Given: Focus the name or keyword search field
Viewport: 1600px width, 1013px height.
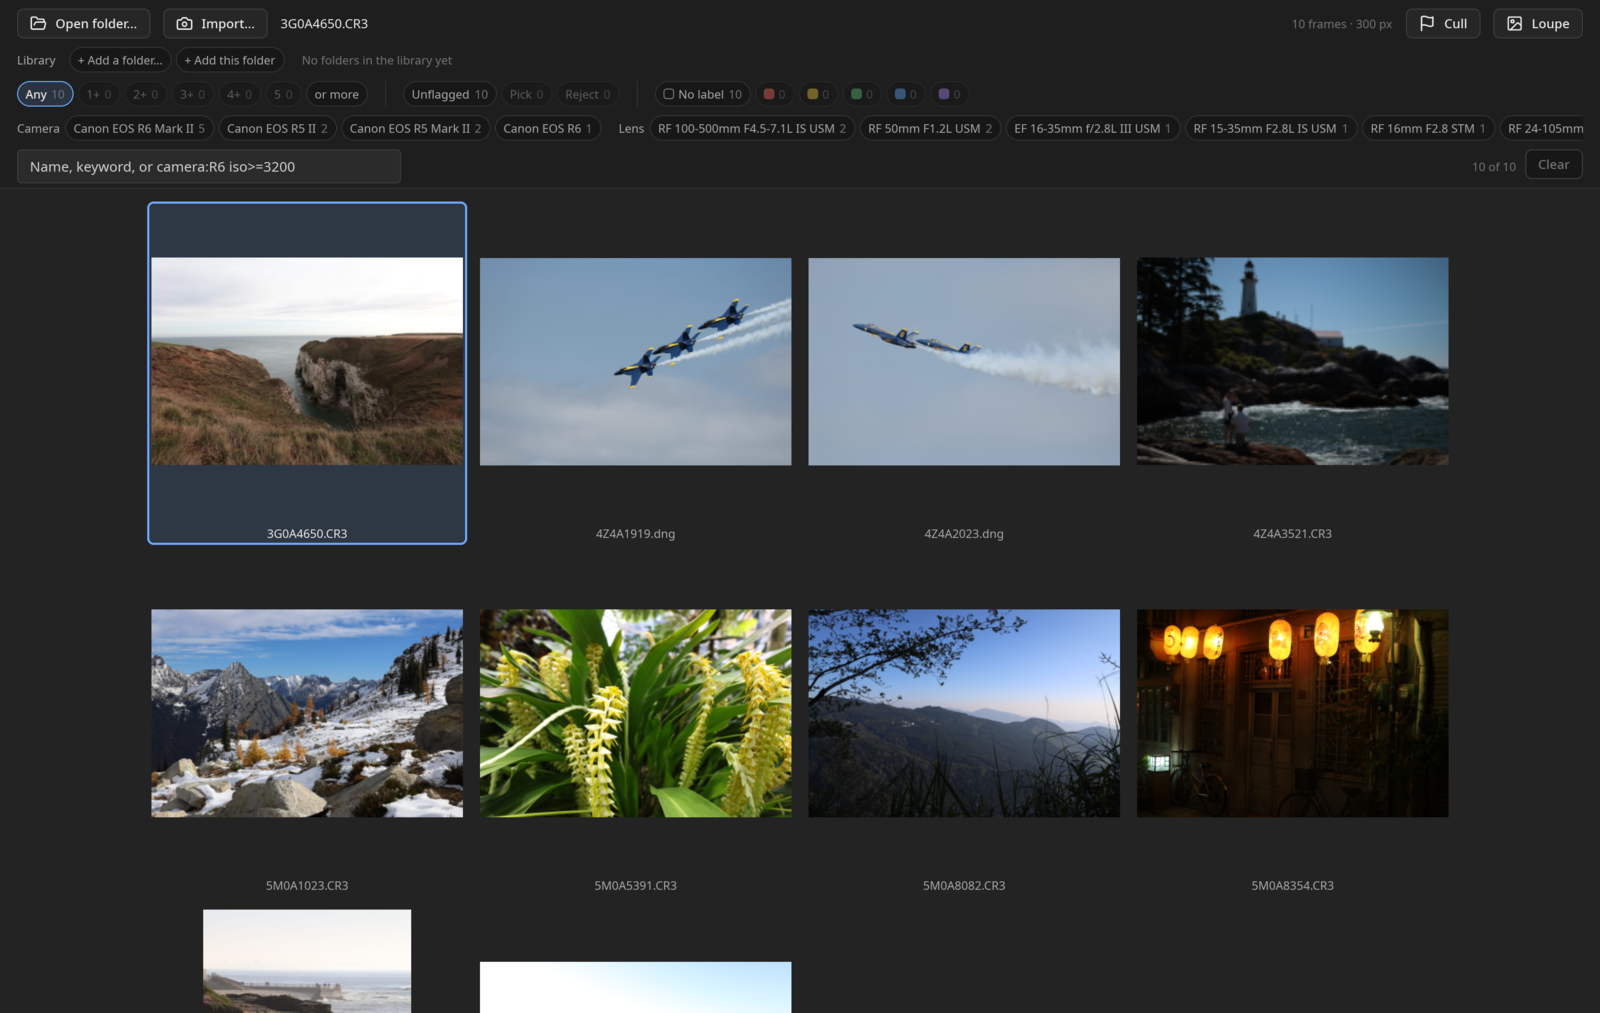Looking at the screenshot, I should (209, 166).
